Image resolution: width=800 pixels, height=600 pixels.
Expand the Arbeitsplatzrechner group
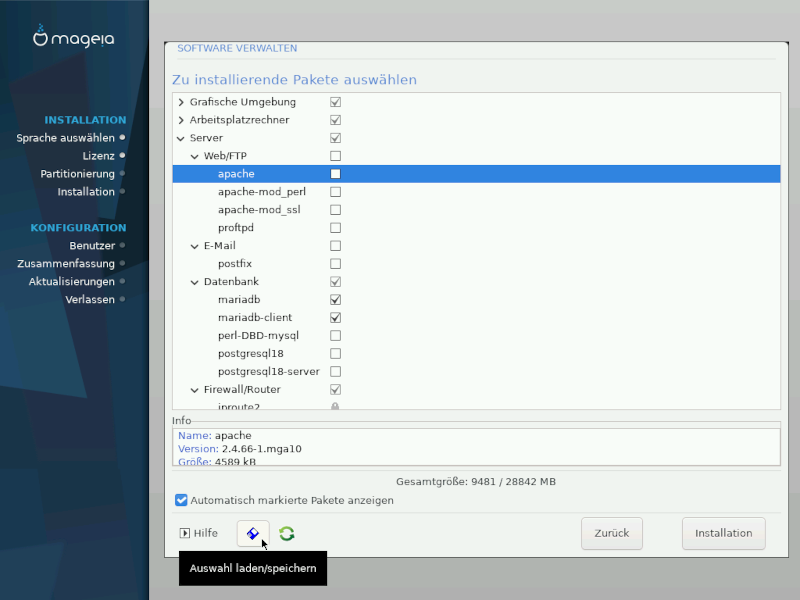(x=181, y=120)
